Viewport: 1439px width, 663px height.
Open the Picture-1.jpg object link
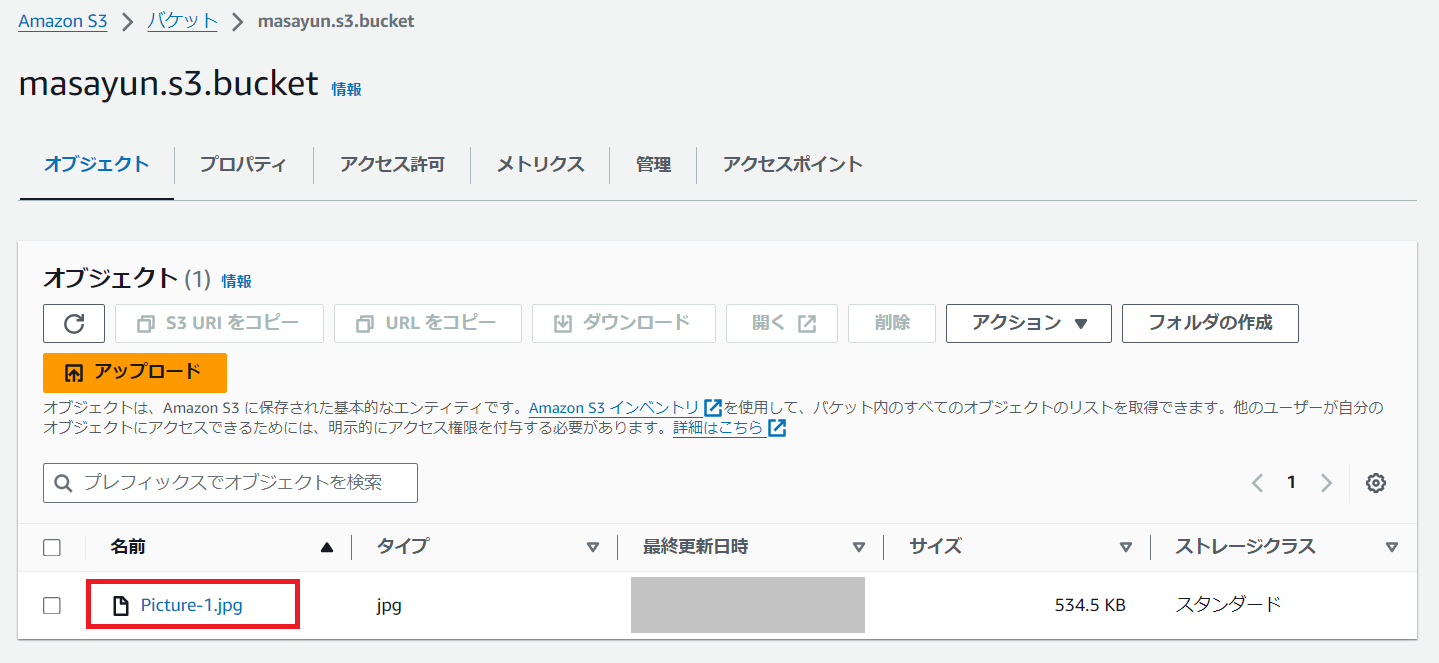(x=191, y=605)
